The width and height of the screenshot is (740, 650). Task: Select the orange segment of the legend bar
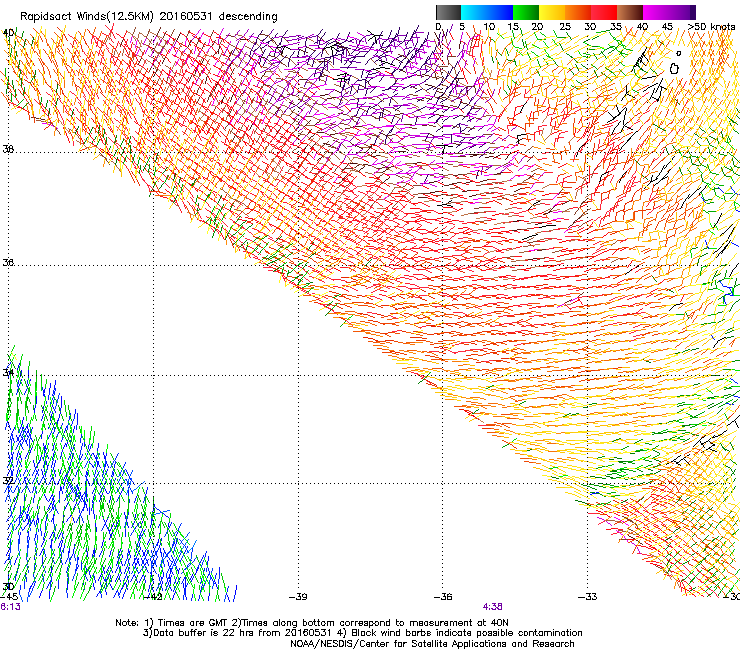tap(578, 12)
